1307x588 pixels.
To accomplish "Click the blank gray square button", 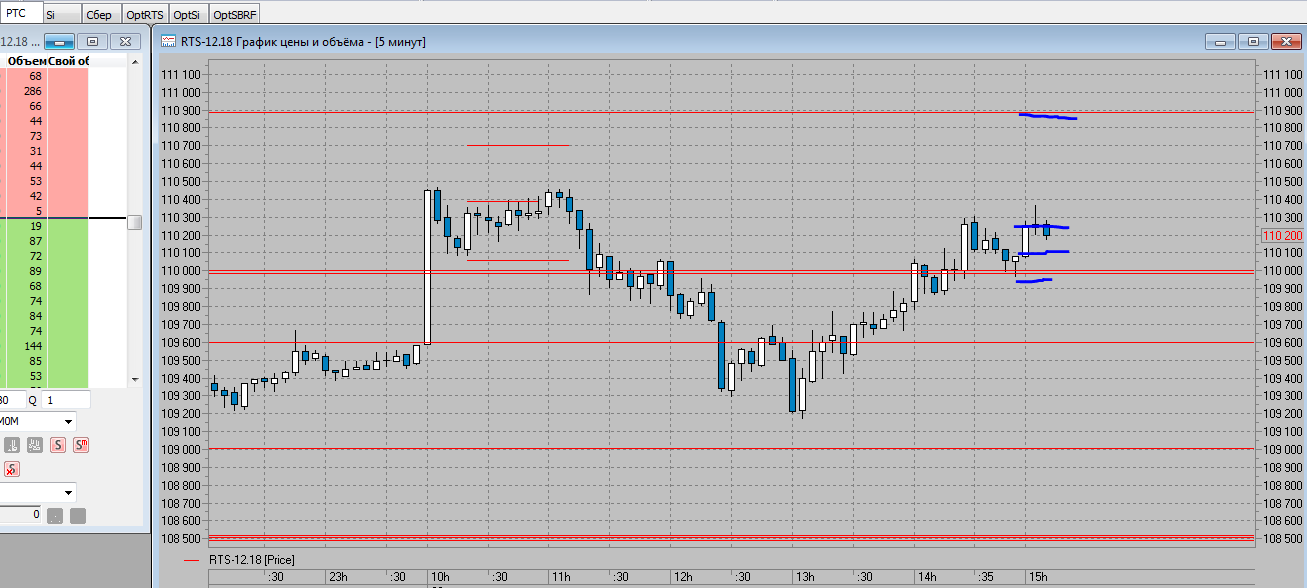I will click(x=78, y=516).
